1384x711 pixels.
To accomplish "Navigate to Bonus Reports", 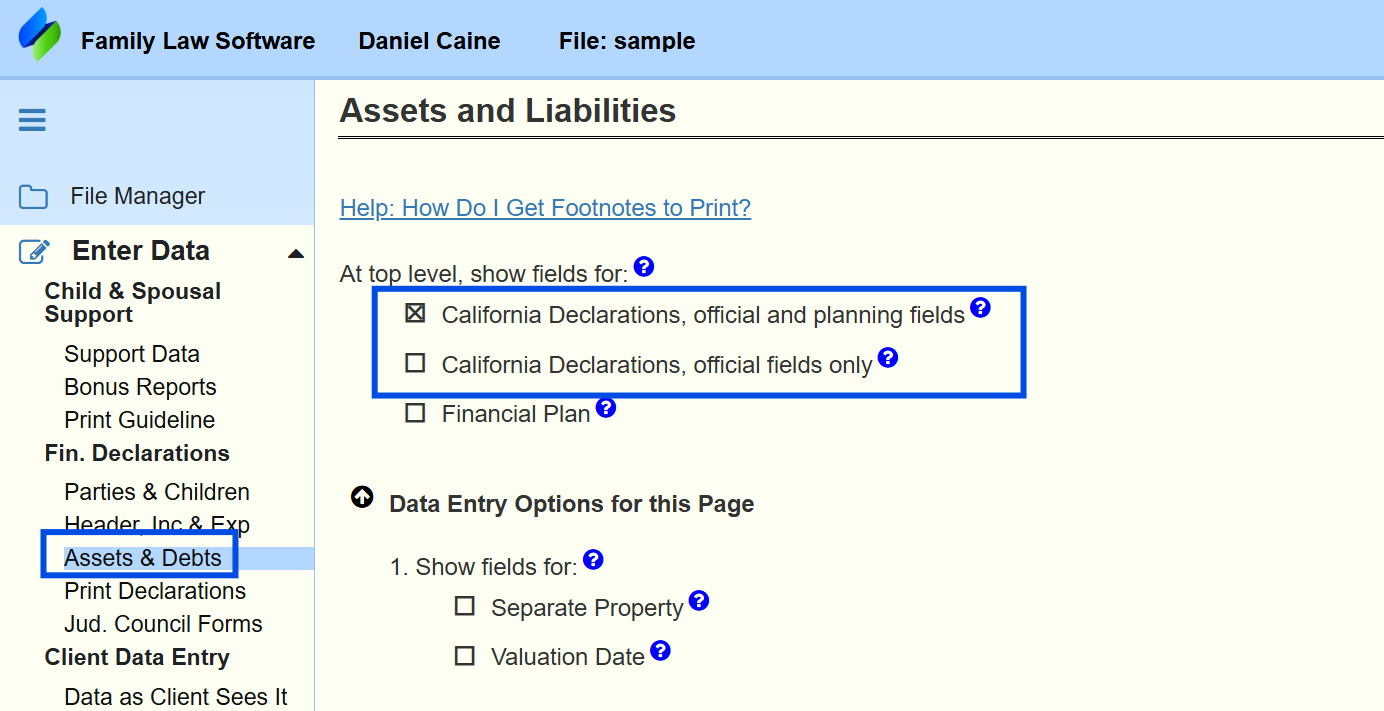I will click(x=140, y=386).
